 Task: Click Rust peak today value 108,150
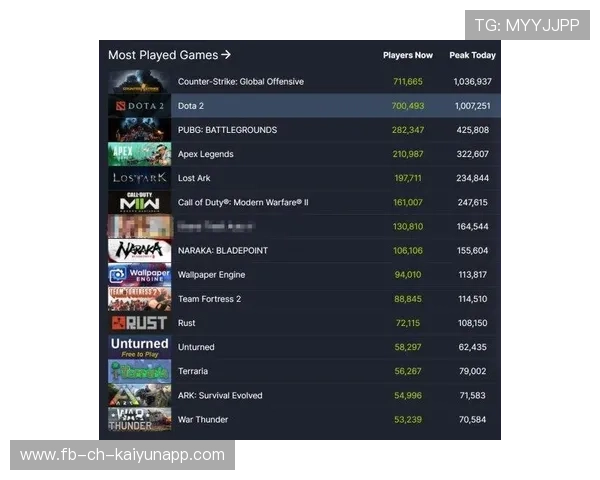click(x=473, y=323)
